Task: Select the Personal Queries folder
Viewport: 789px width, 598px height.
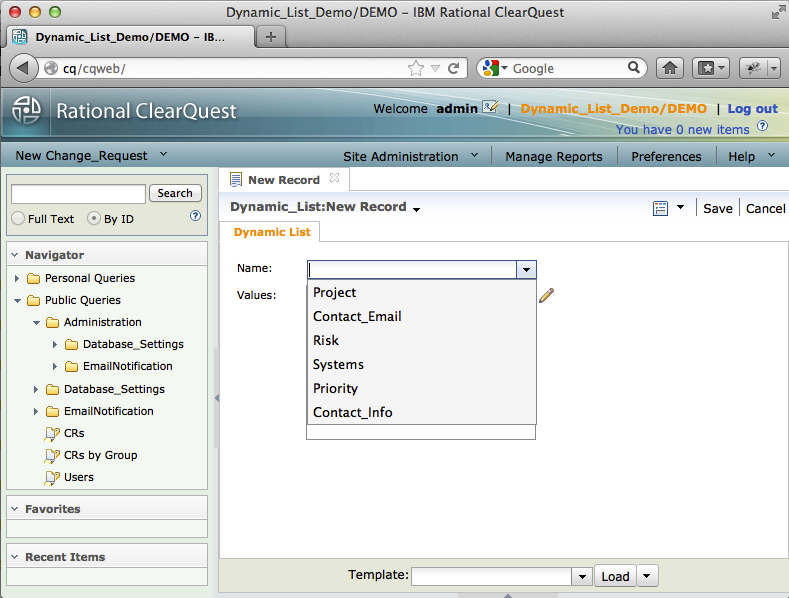Action: tap(90, 278)
